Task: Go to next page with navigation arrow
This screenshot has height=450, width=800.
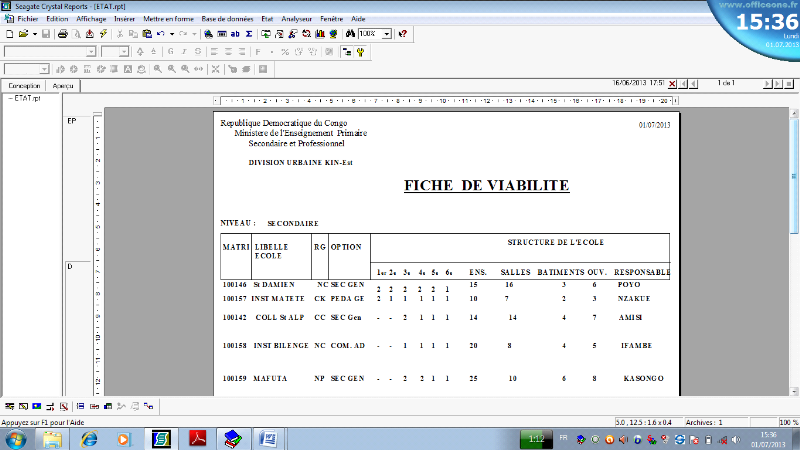Action: [x=767, y=83]
